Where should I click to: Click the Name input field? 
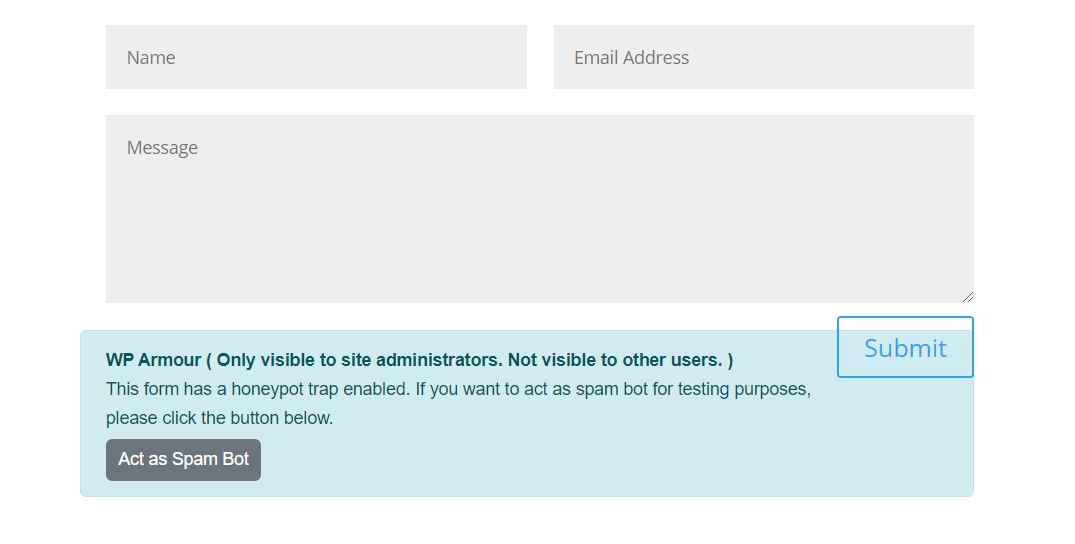click(x=316, y=57)
